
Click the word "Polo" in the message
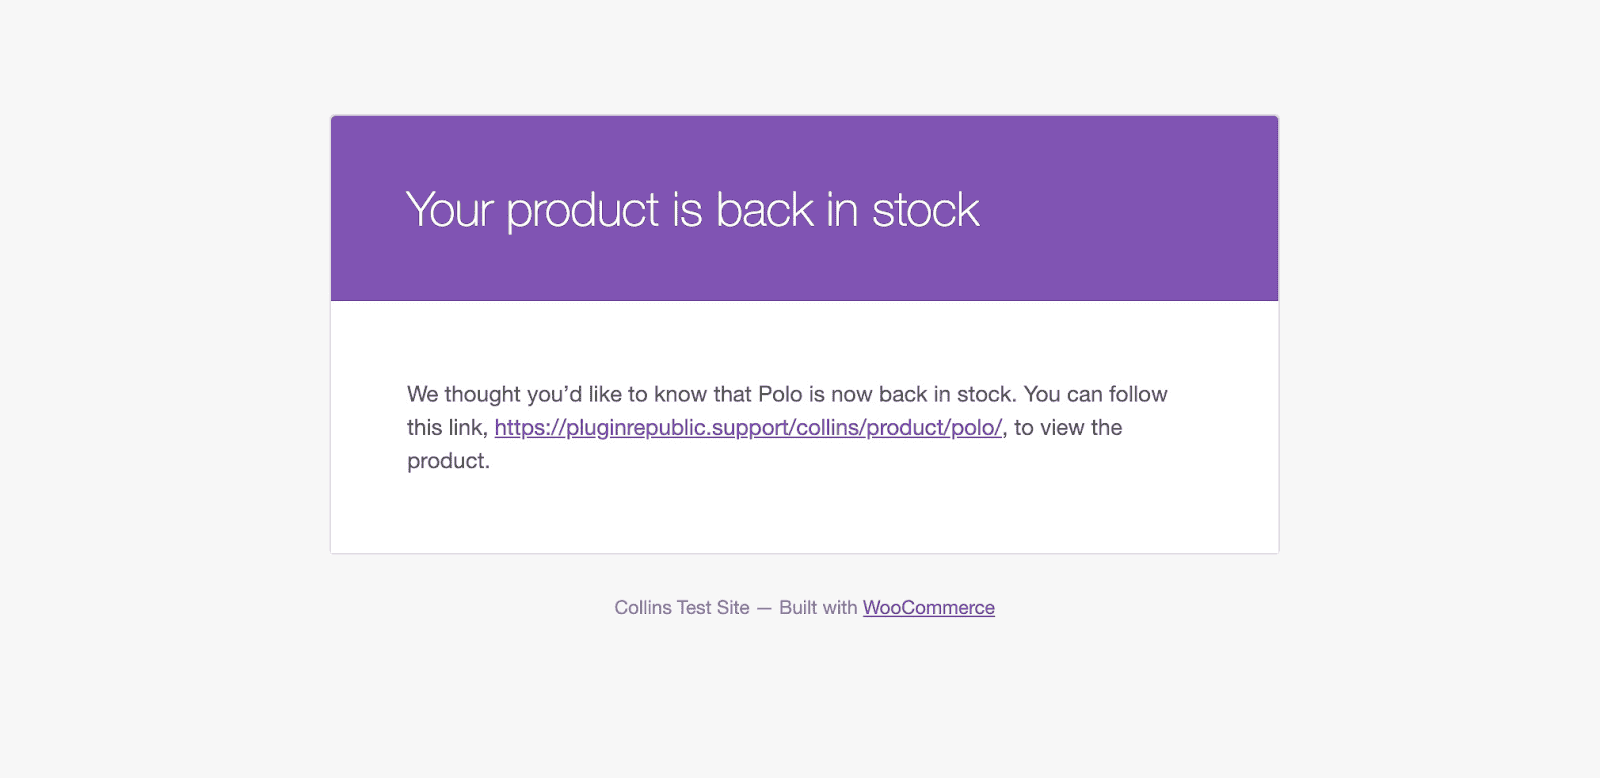[780, 394]
